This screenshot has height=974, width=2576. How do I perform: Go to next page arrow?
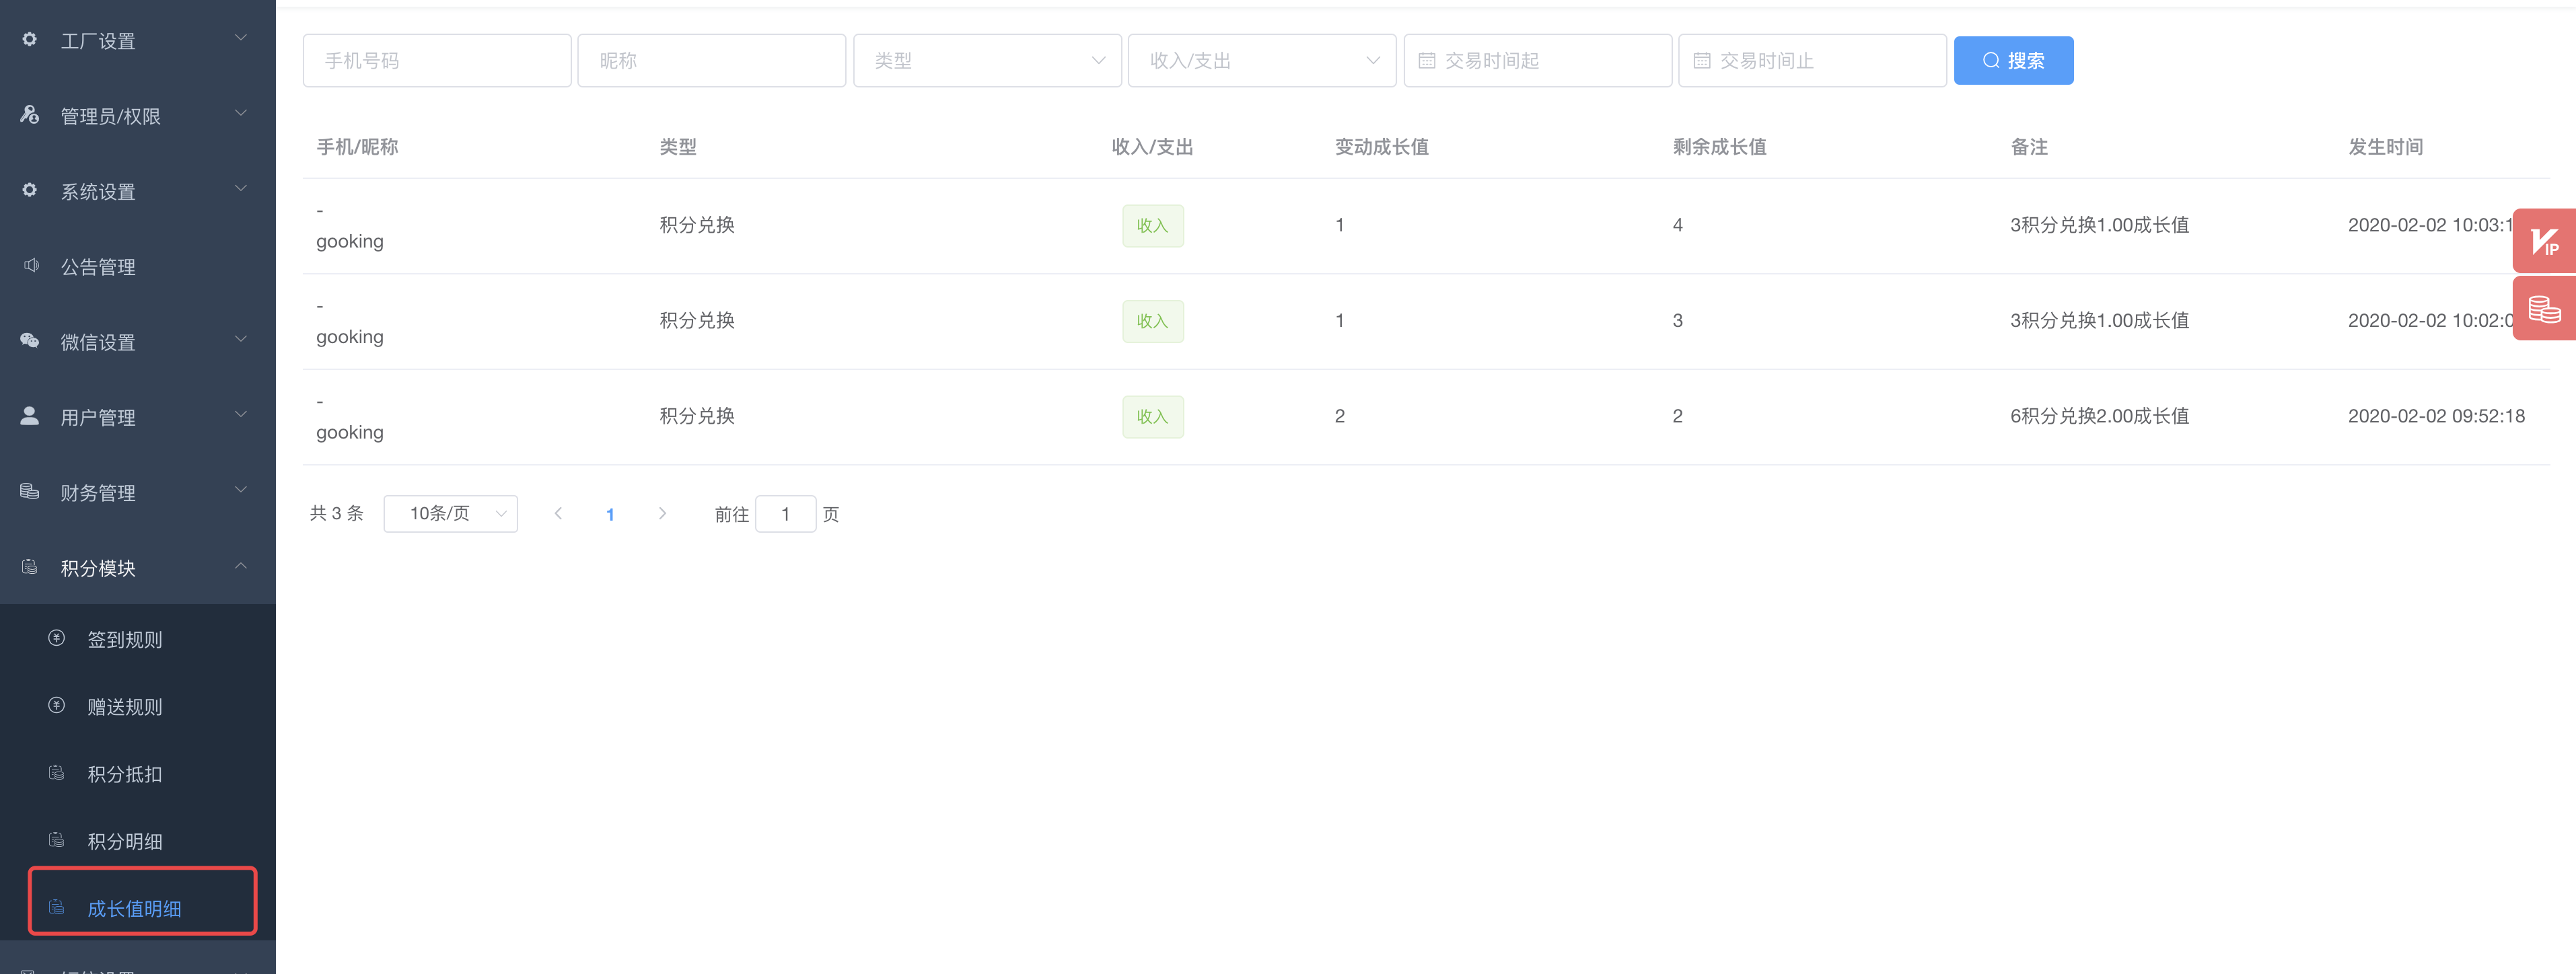[x=662, y=514]
